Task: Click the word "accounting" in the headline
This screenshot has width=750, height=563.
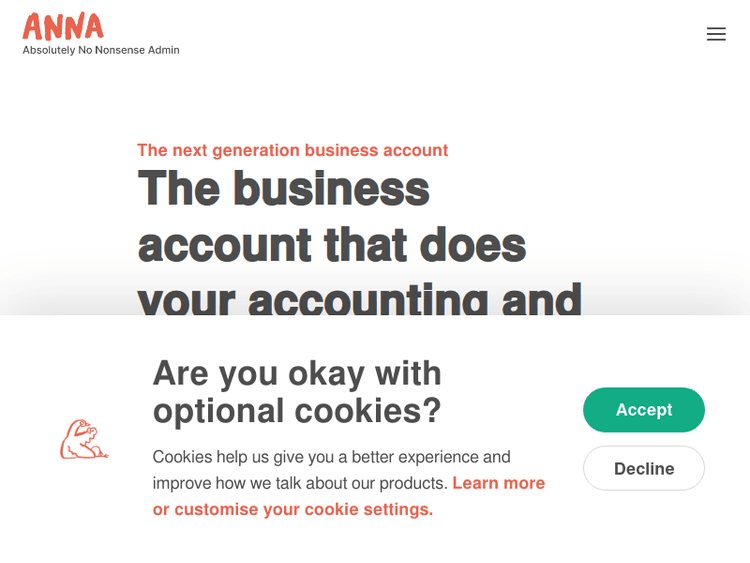Action: [368, 299]
